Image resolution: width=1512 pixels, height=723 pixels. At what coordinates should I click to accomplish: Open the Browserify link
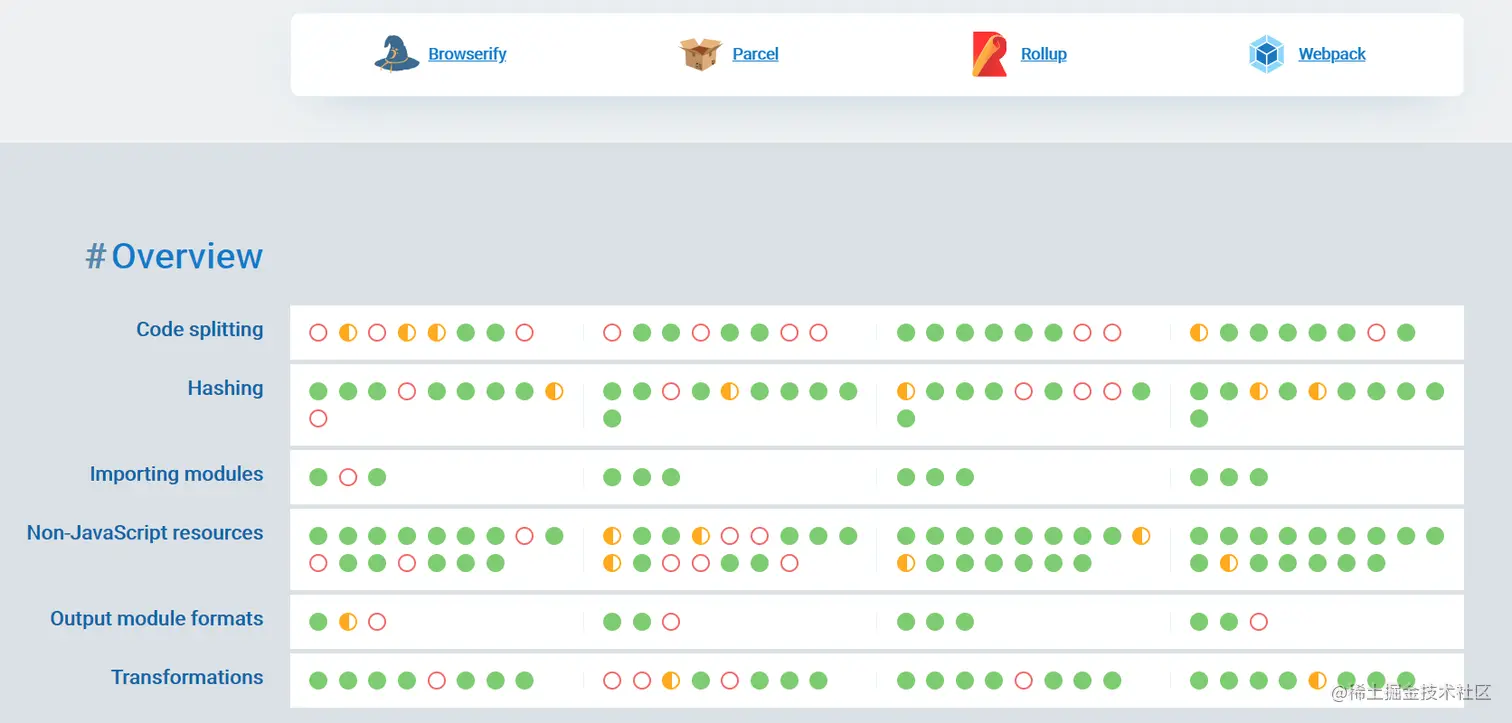(x=467, y=54)
